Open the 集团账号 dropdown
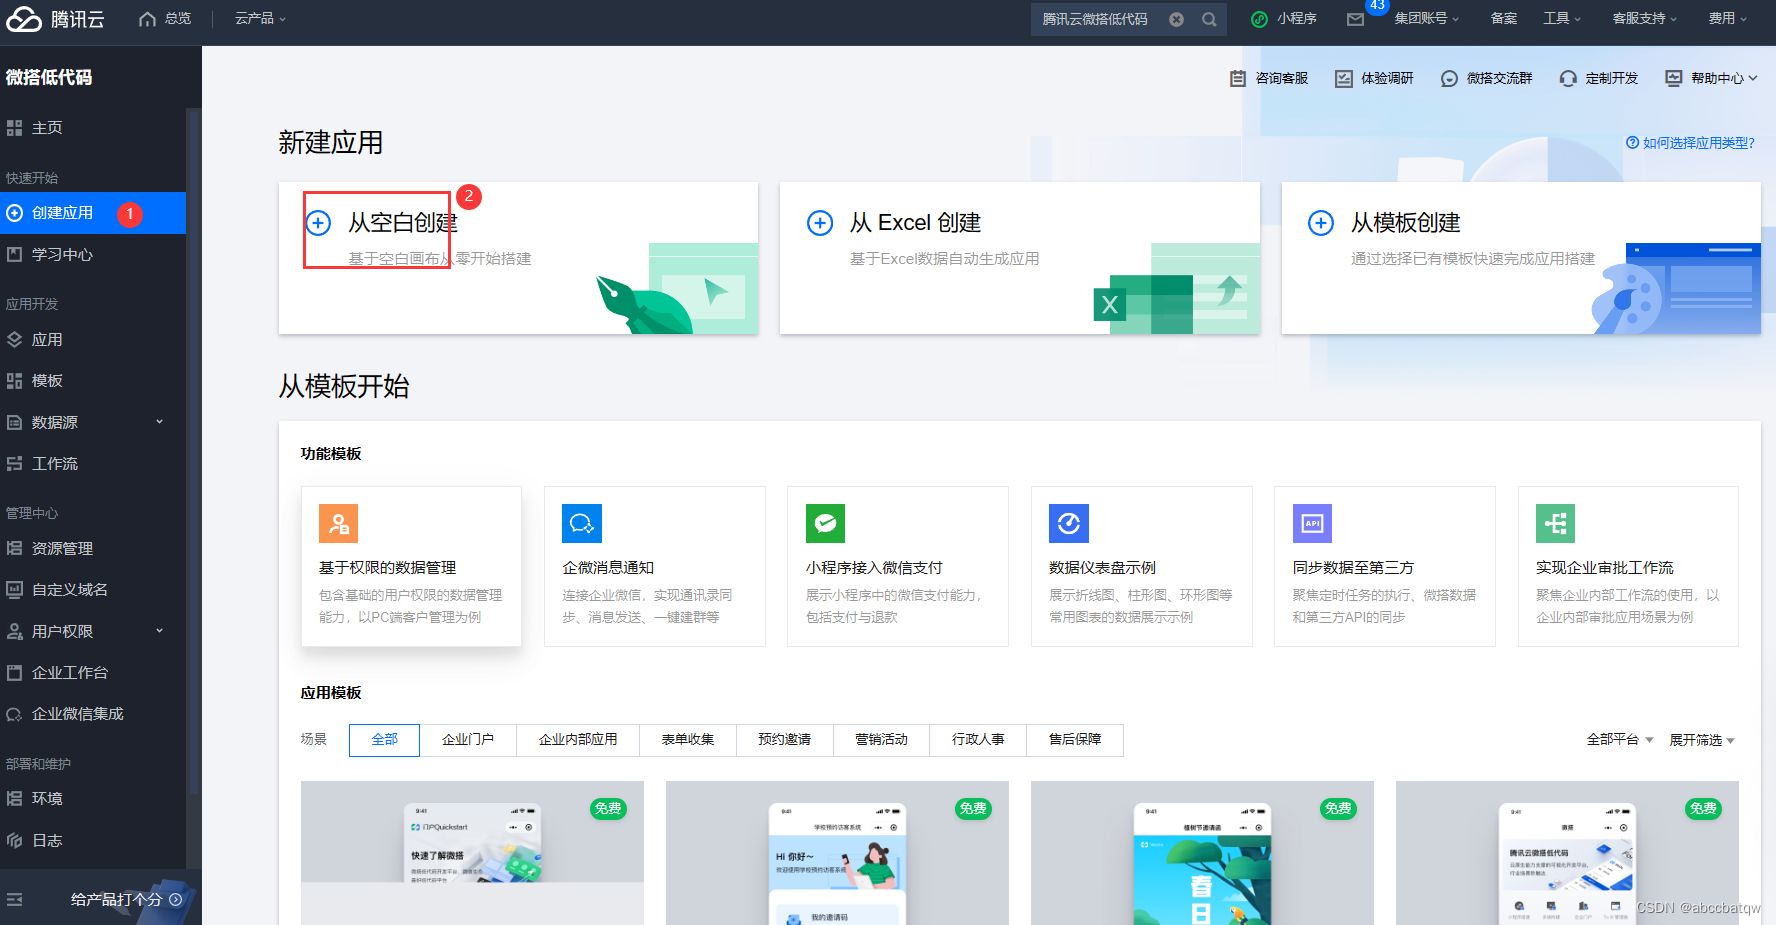The image size is (1776, 925). [1427, 19]
